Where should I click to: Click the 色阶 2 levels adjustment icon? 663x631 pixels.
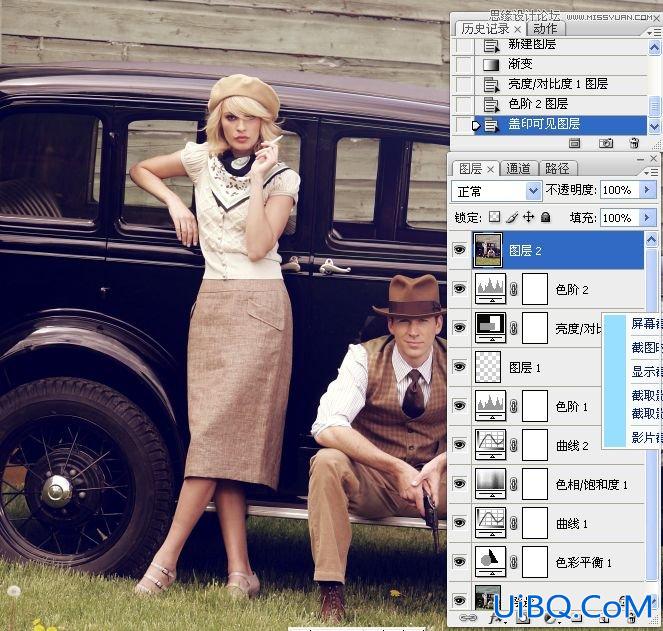490,289
